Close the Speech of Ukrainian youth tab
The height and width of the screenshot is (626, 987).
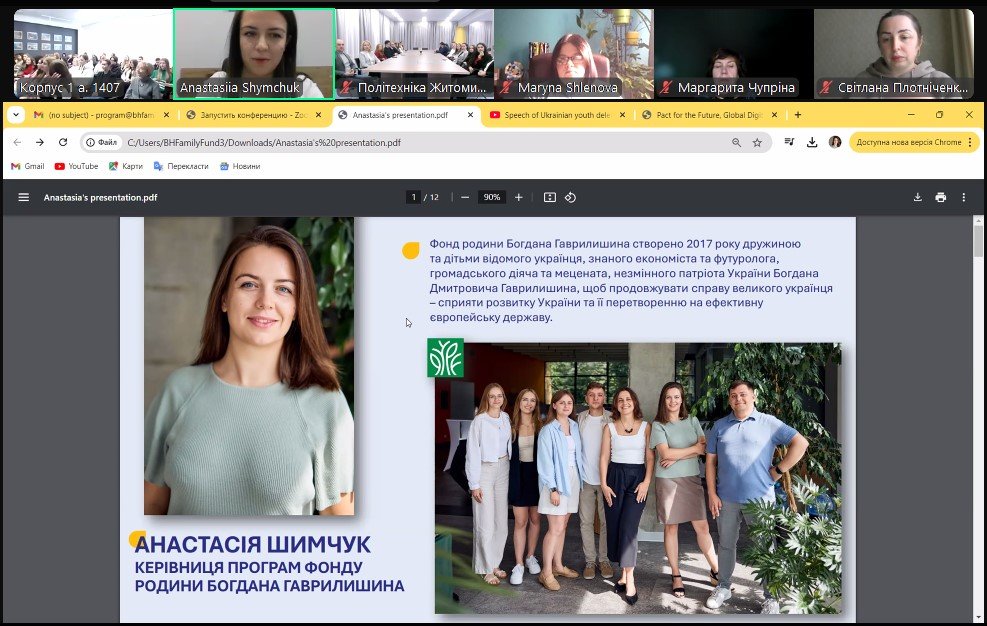(x=623, y=115)
